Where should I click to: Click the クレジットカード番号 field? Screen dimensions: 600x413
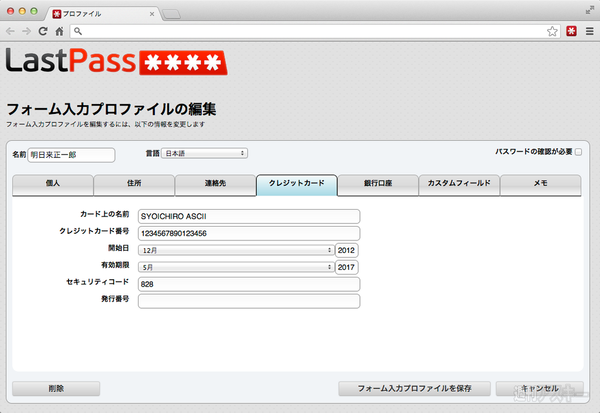click(249, 233)
